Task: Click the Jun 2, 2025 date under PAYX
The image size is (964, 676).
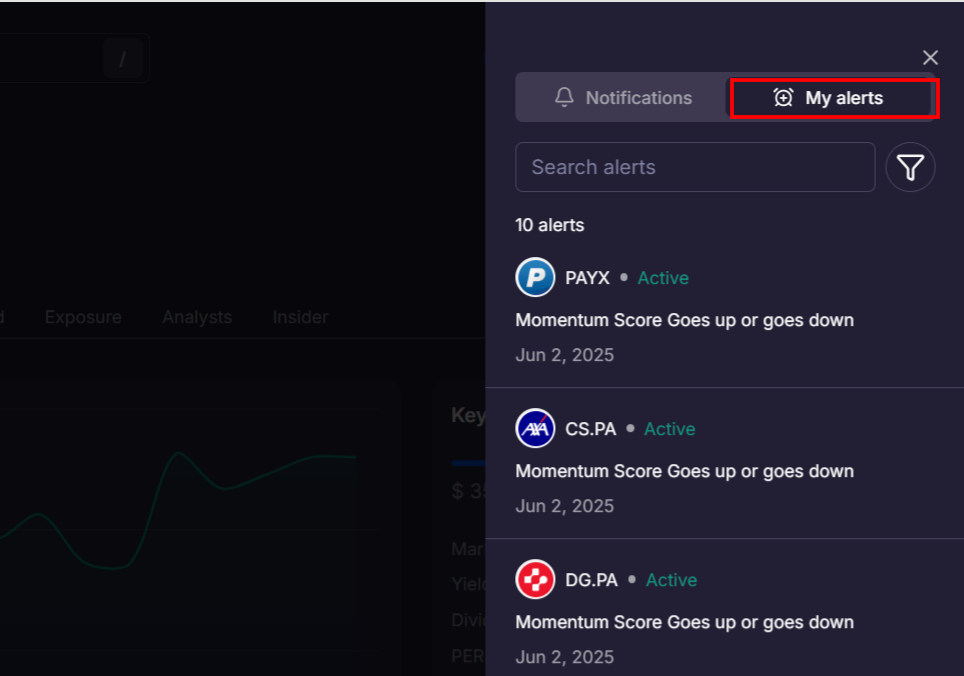Action: pyautogui.click(x=564, y=355)
